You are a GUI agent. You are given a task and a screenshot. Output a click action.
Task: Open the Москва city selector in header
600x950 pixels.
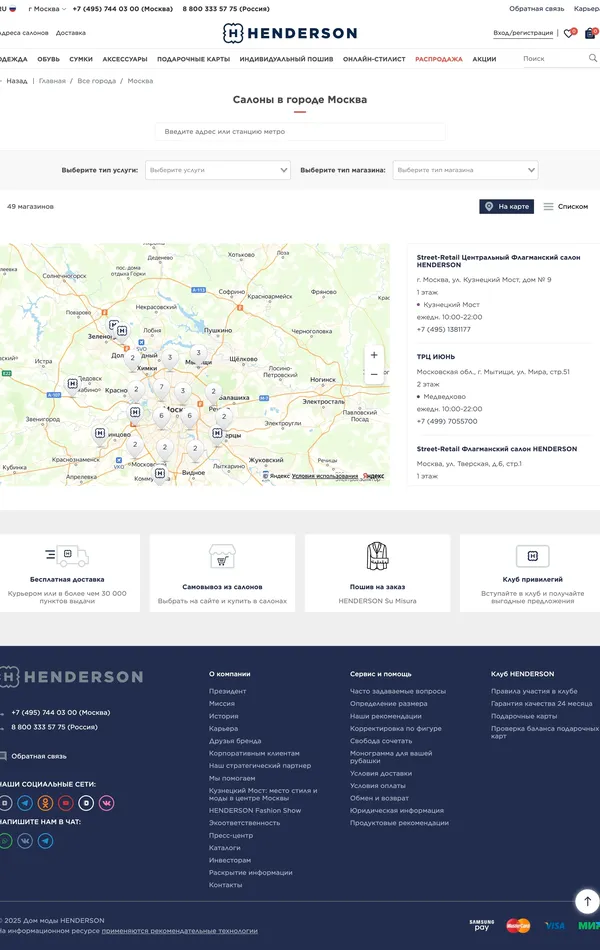click(47, 8)
